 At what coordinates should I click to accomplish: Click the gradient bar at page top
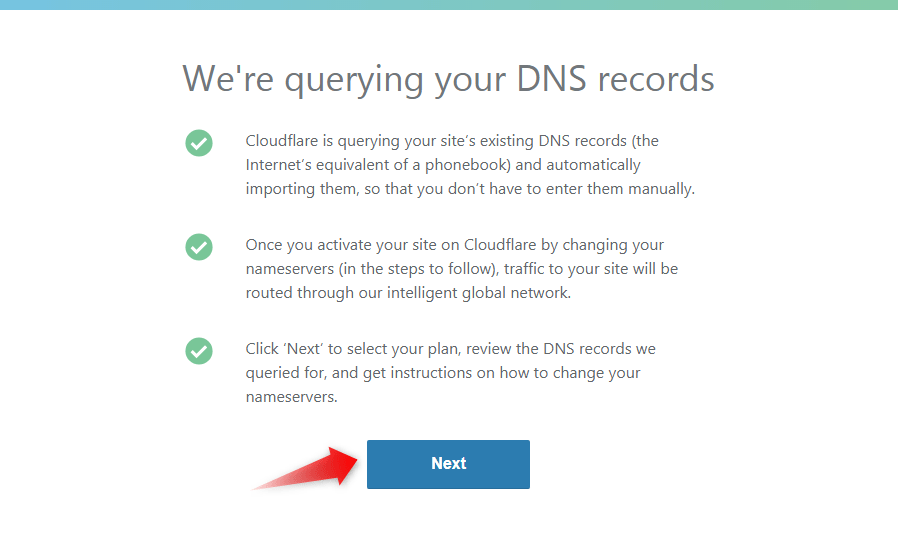448,4
